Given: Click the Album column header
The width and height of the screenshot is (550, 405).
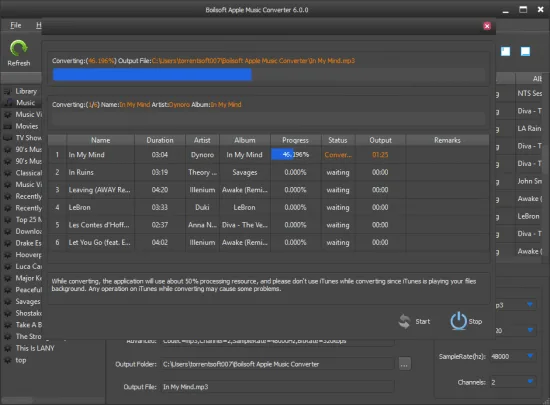Looking at the screenshot, I should 245,140.
